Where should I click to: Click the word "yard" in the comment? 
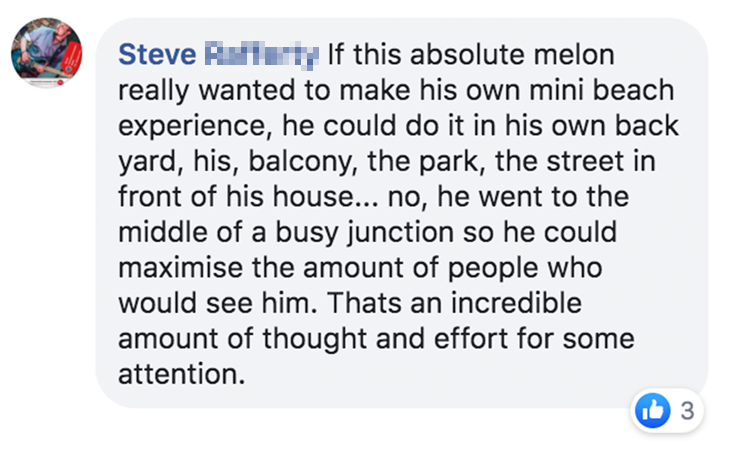click(x=141, y=162)
